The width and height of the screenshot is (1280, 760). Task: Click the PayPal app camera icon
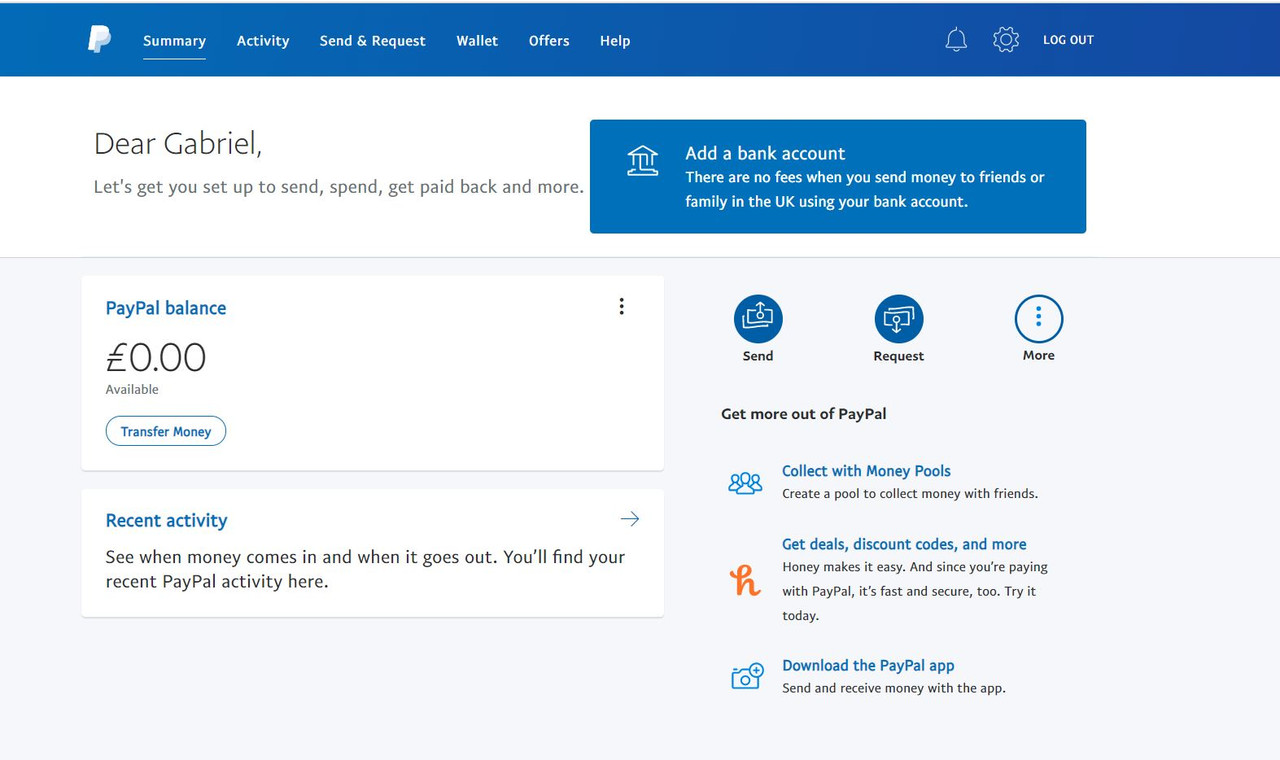click(747, 677)
